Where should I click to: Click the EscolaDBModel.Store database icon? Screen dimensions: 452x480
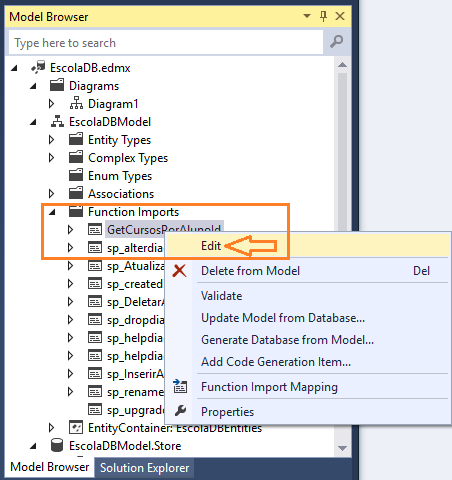[57, 445]
